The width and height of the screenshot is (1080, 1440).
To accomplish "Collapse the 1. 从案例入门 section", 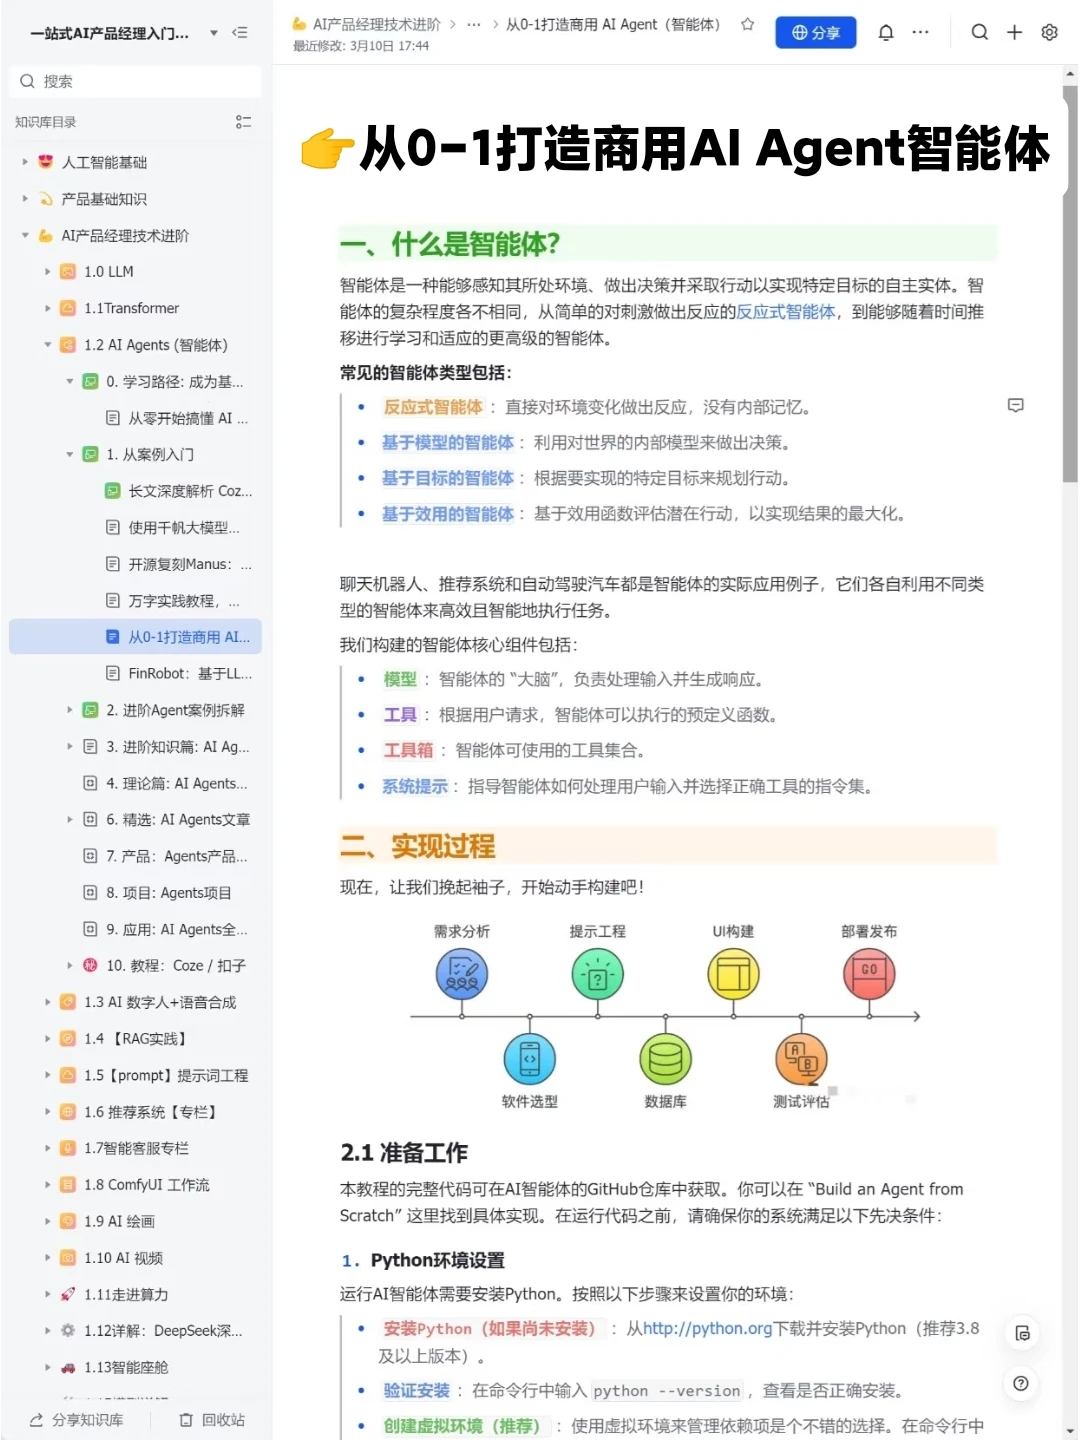I will pos(69,455).
